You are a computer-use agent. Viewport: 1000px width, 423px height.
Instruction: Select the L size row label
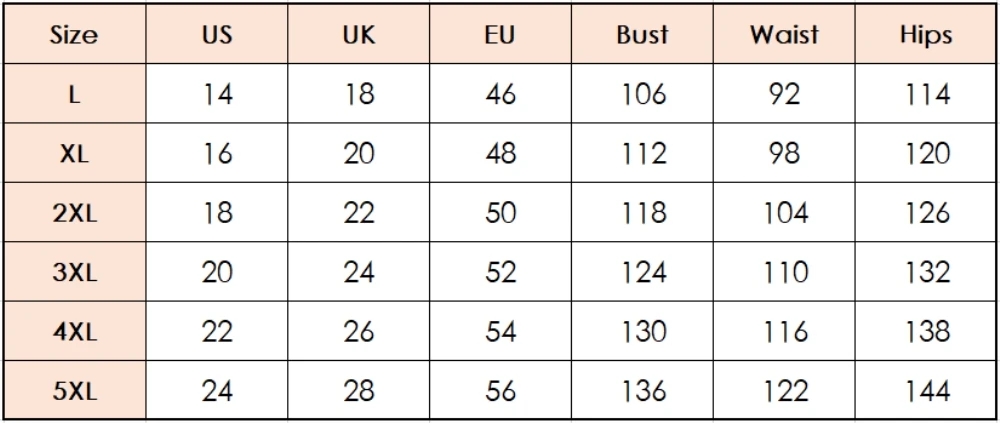click(x=74, y=93)
